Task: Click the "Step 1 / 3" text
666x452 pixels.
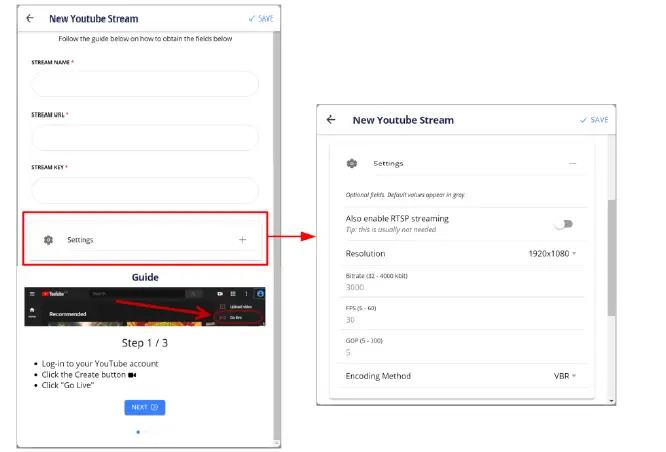Action: pyautogui.click(x=145, y=343)
